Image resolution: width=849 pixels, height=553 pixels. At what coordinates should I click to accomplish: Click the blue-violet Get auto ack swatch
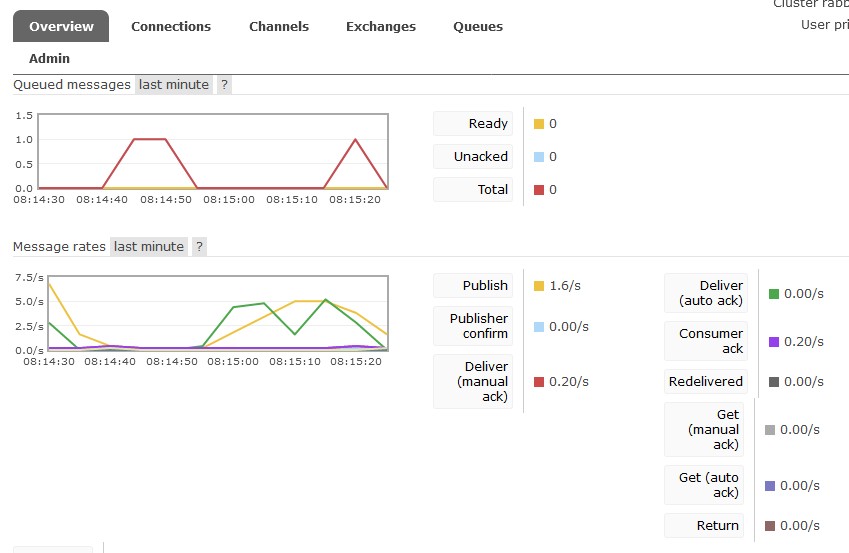(x=770, y=486)
